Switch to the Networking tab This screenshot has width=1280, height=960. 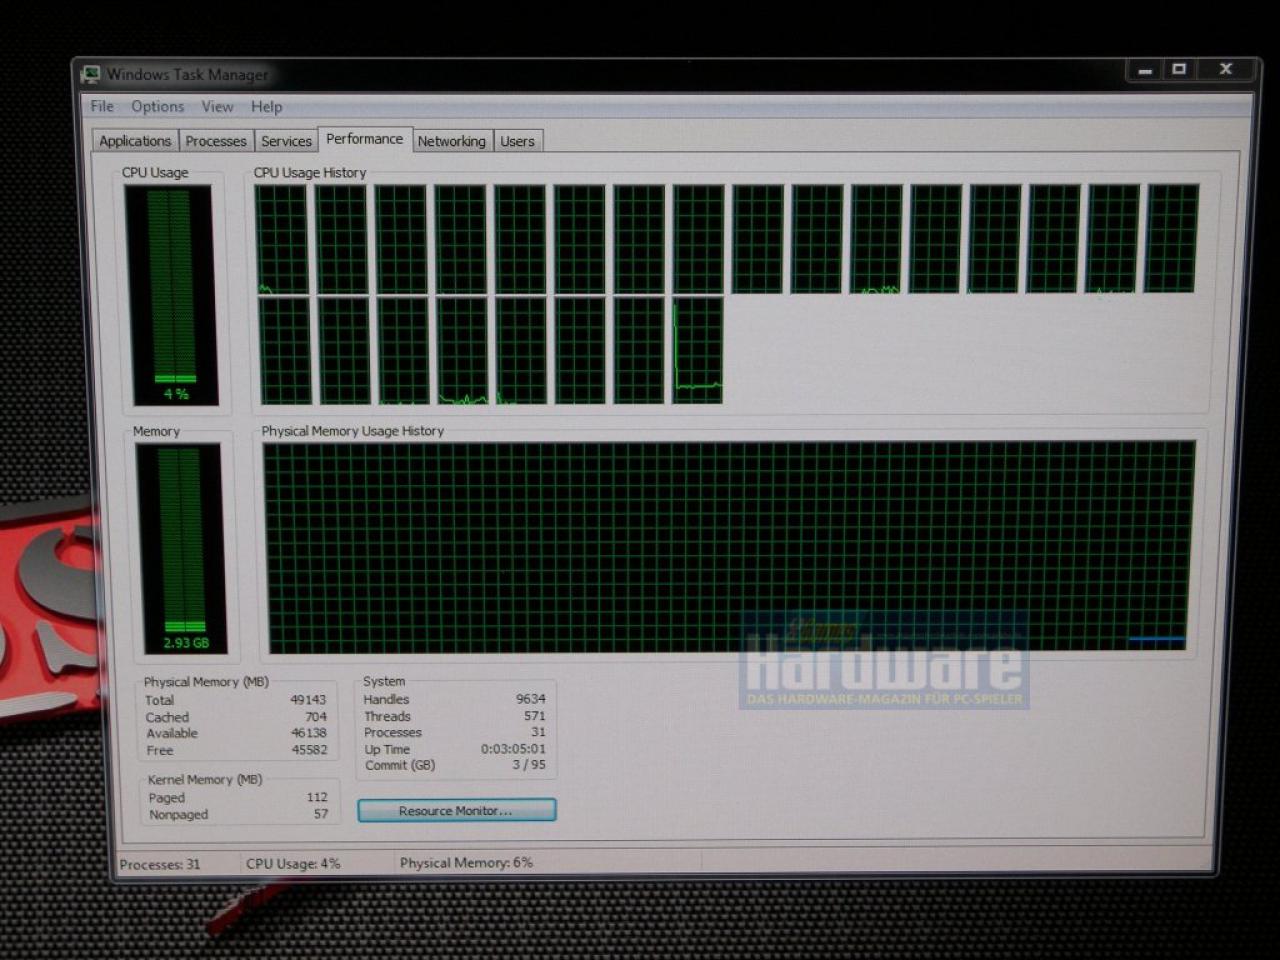(451, 141)
